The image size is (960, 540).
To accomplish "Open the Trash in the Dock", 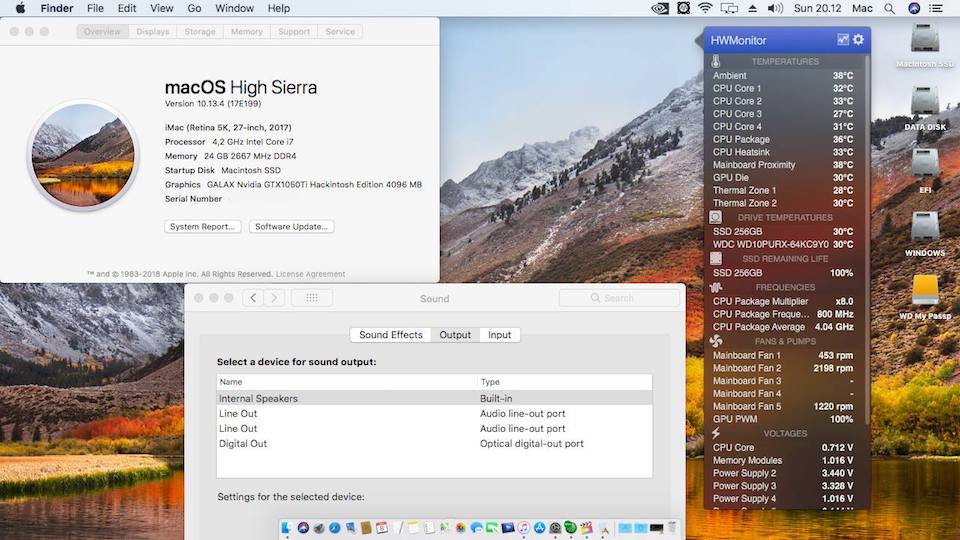I will click(672, 527).
